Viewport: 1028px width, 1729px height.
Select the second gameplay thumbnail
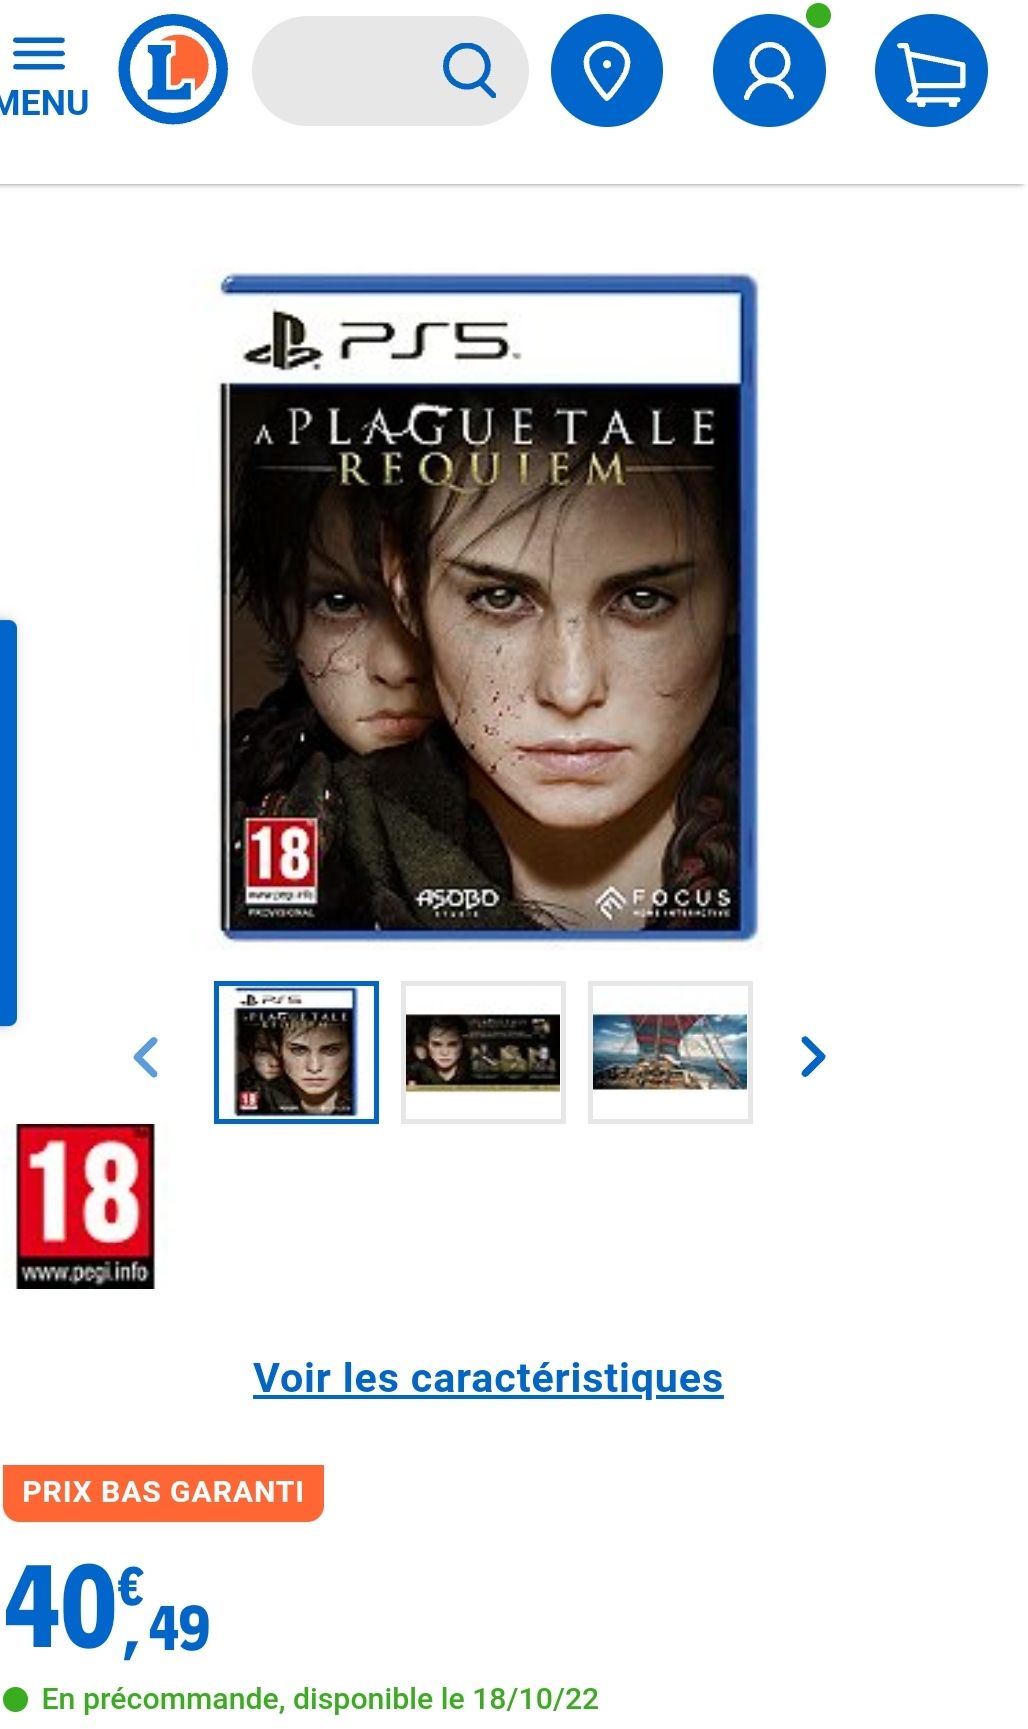(483, 1052)
